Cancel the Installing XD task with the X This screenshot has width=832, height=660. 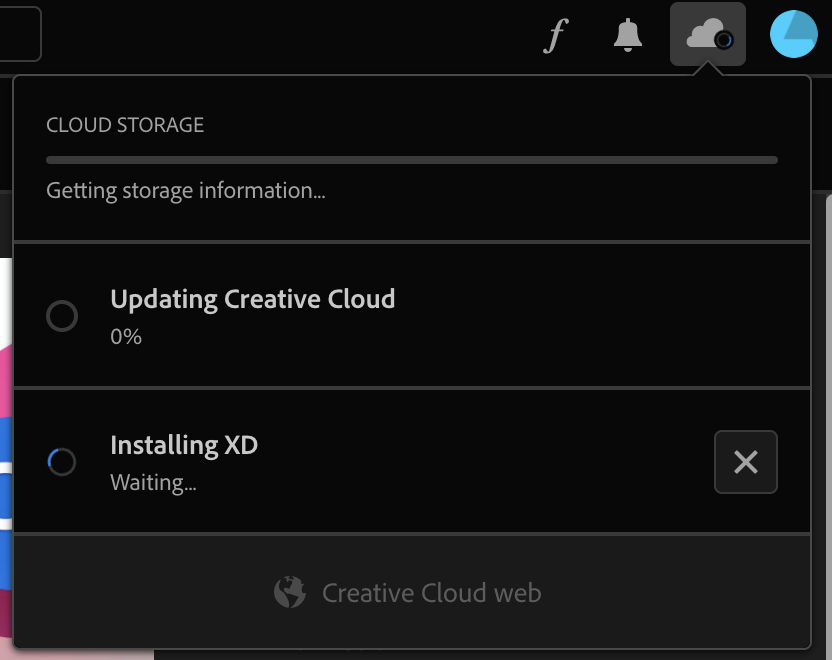tap(745, 462)
